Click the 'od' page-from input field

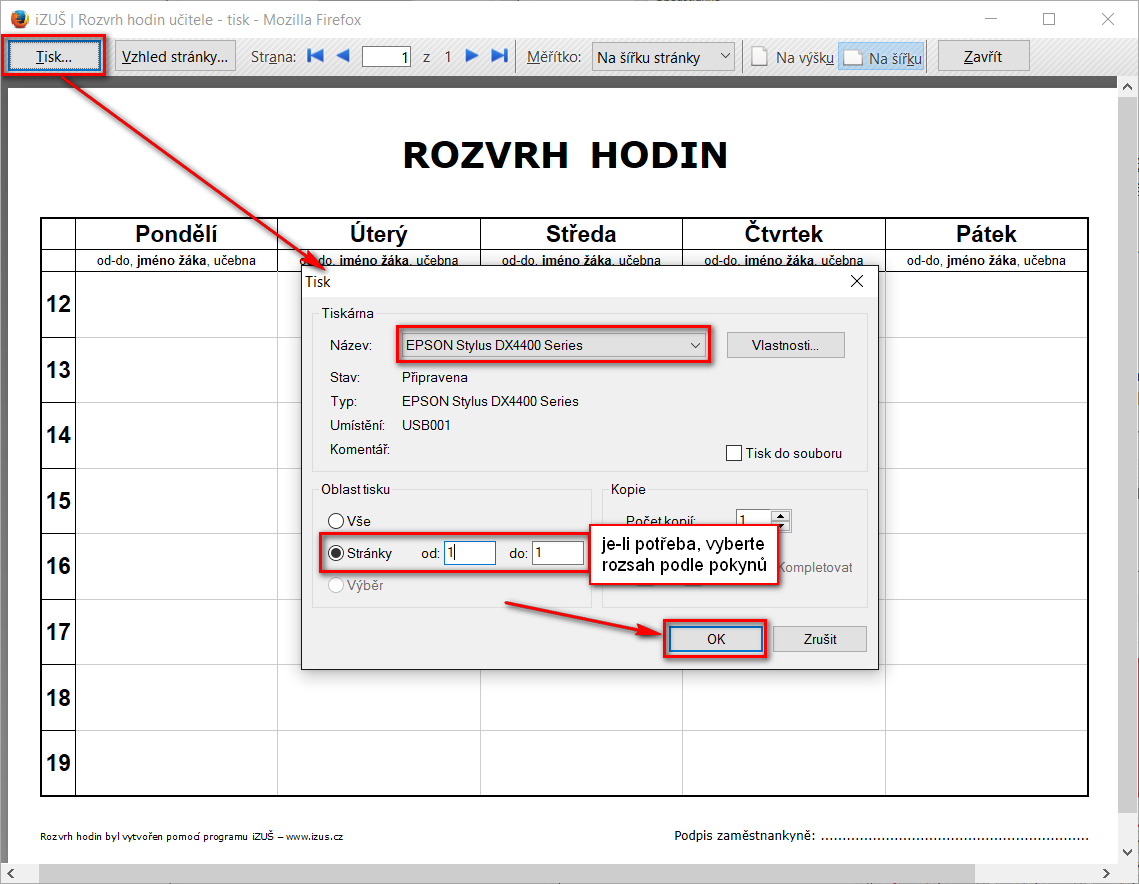[470, 553]
